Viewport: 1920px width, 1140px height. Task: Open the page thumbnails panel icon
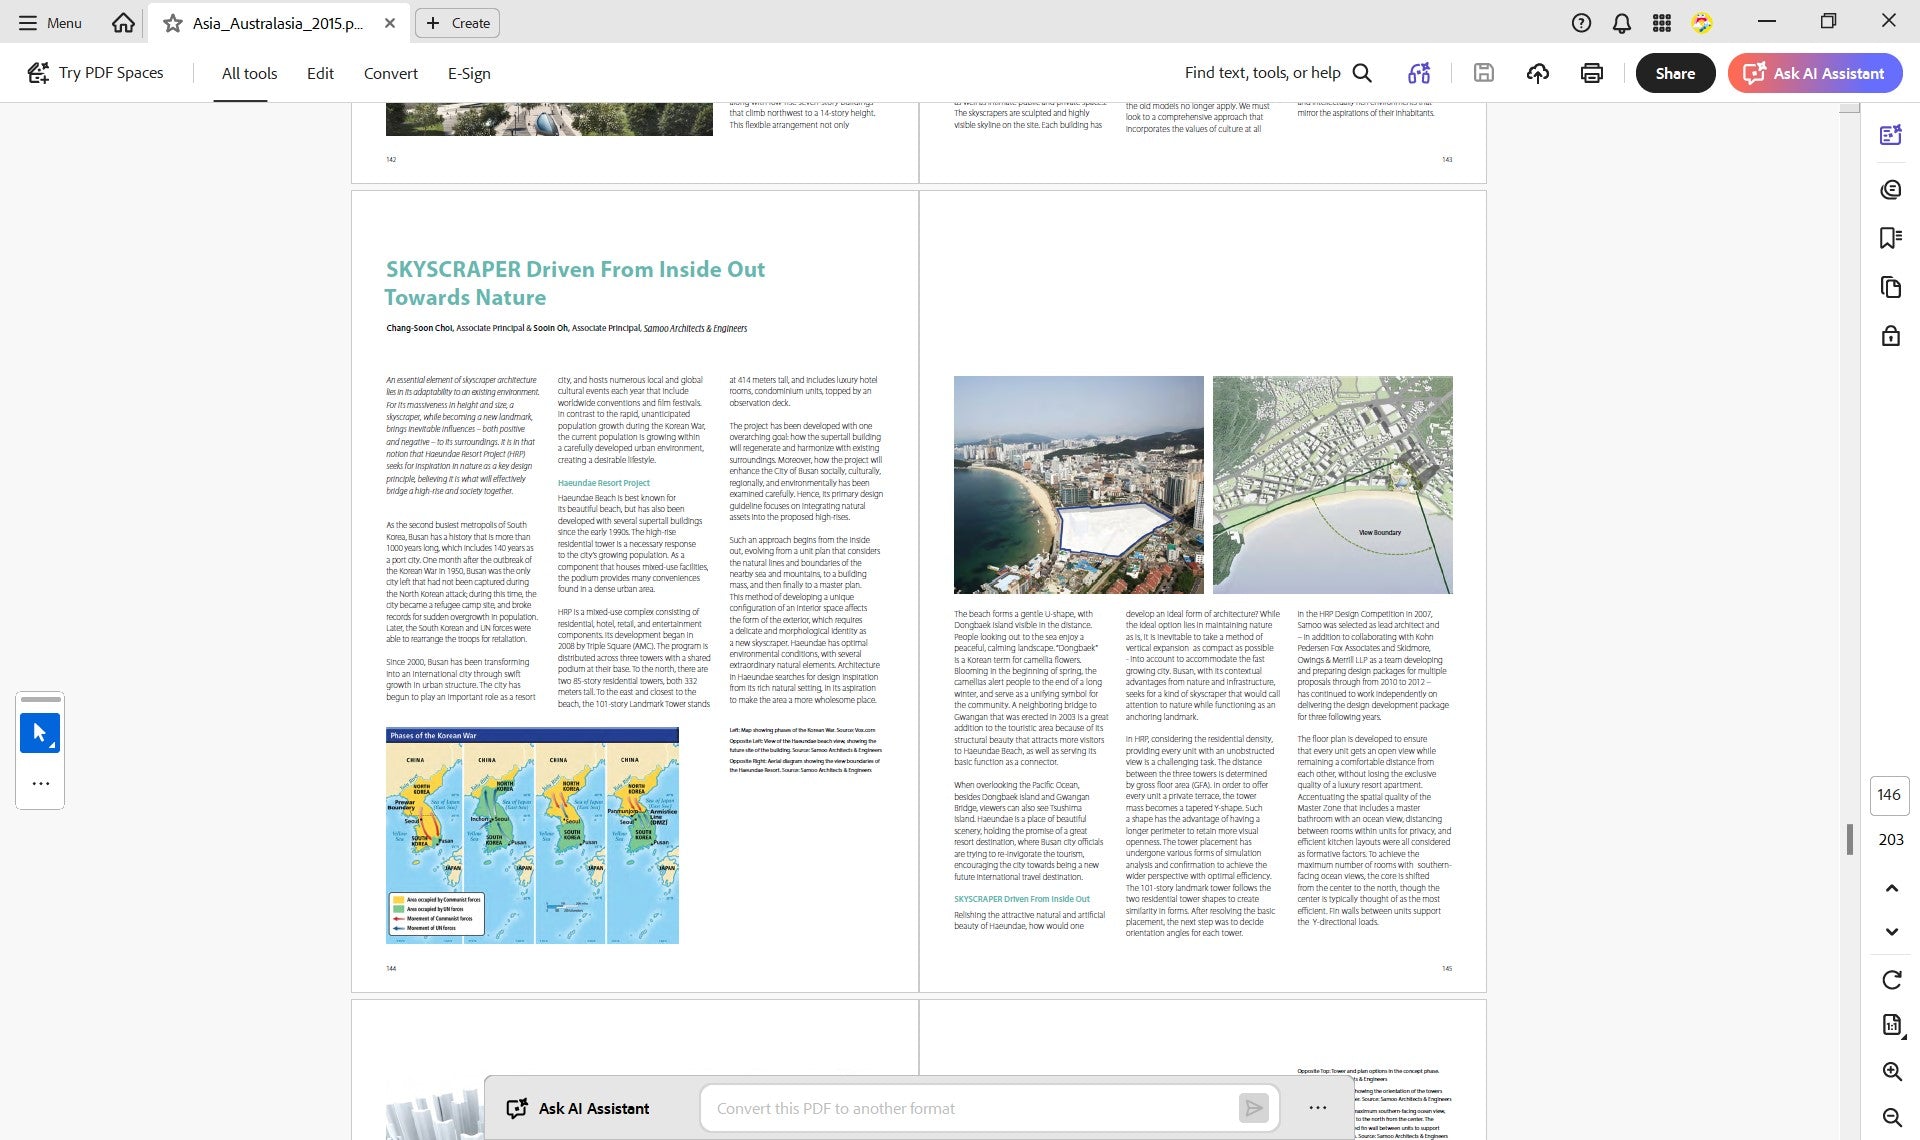[x=1890, y=287]
